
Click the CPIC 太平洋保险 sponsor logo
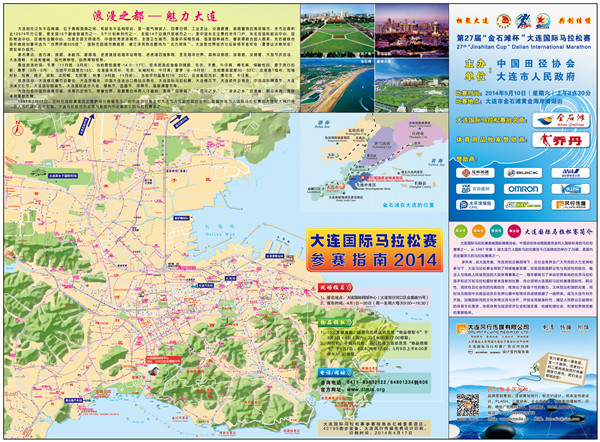(x=475, y=205)
